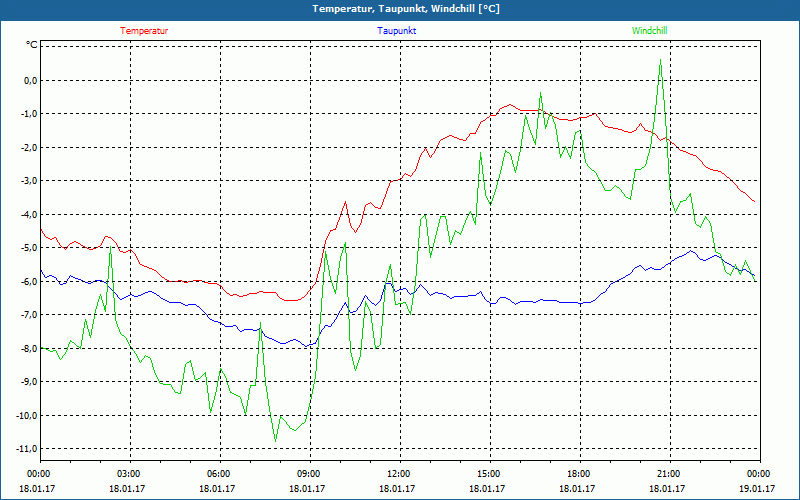Click the Temperatur peak near 15:30

(x=510, y=105)
